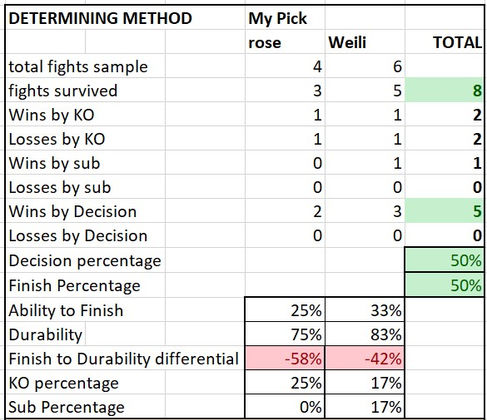
Task: Click Weili's Durability 83% cell
Action: (365, 334)
